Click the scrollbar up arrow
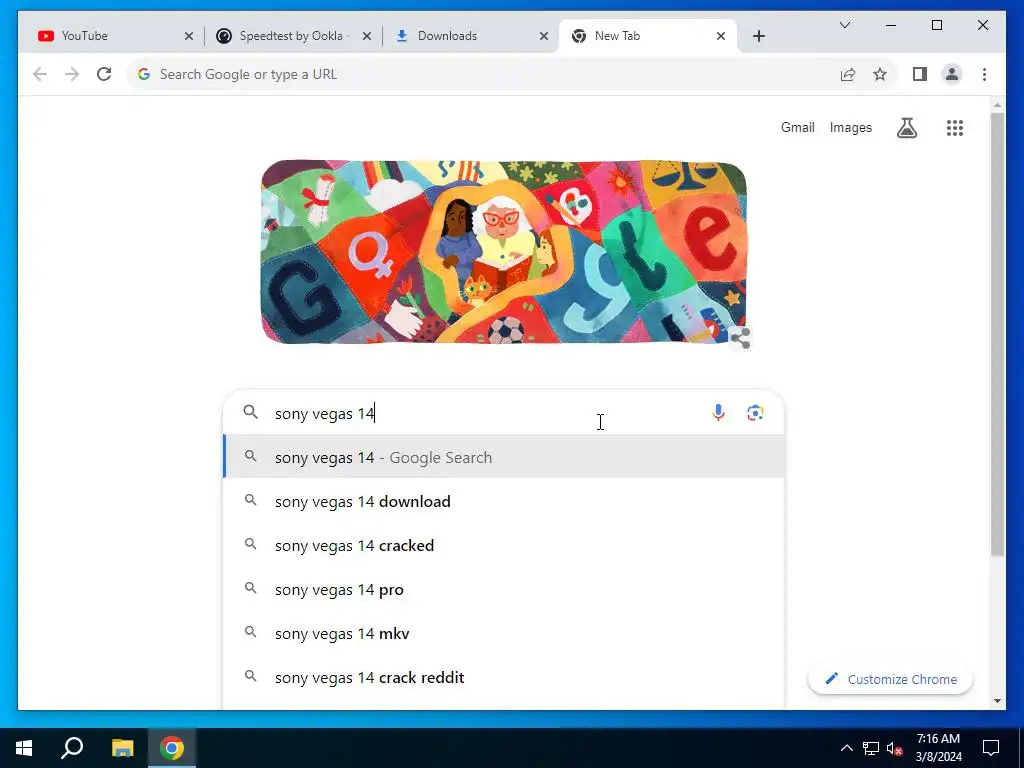1024x768 pixels. (x=997, y=104)
